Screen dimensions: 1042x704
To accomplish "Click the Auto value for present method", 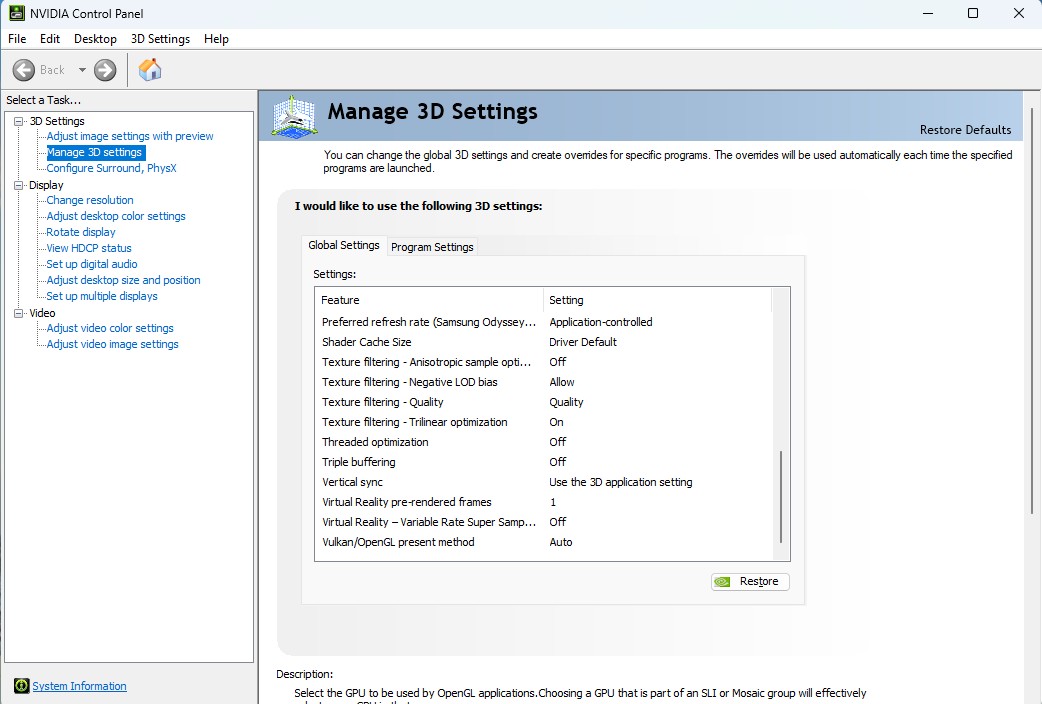I will 560,542.
